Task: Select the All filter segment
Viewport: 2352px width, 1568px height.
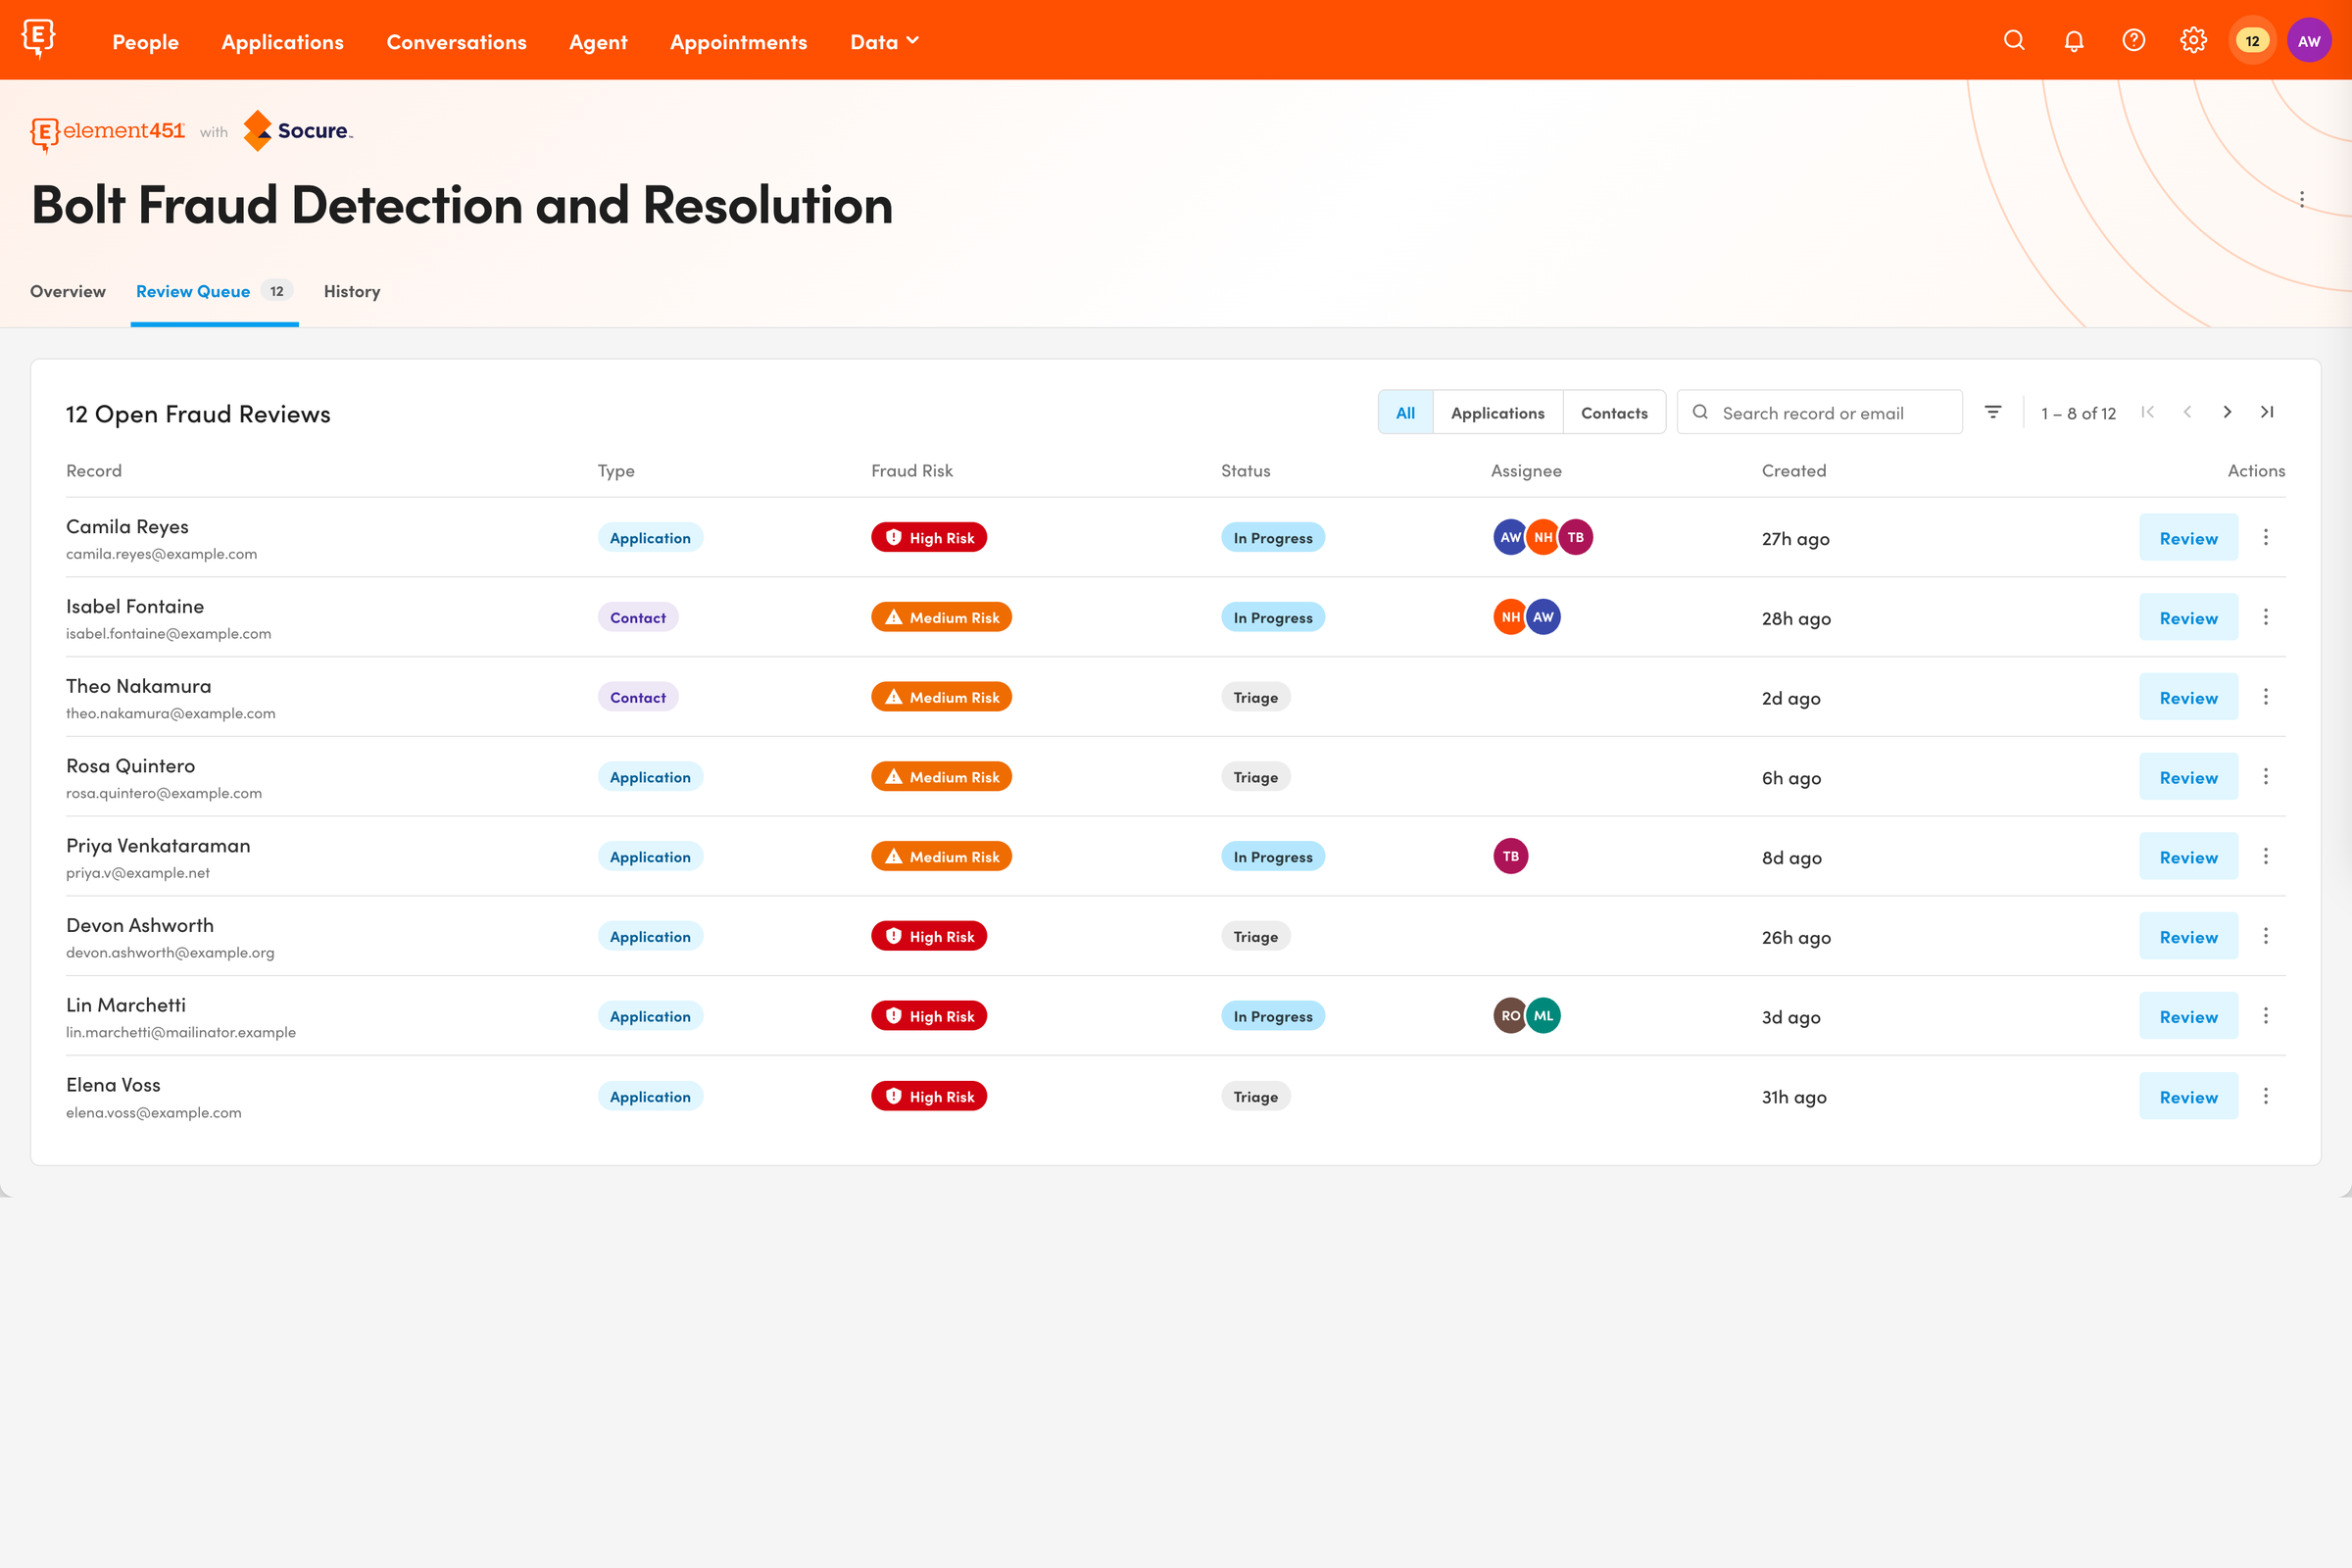Action: [x=1405, y=413]
